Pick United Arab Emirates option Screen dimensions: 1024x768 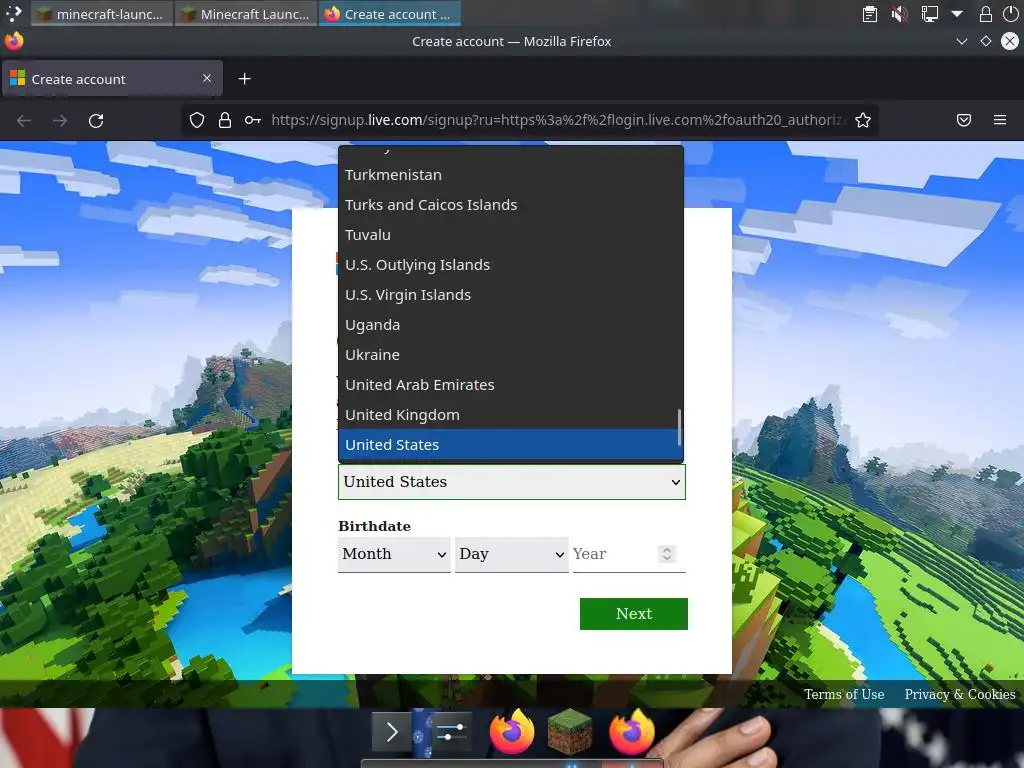pyautogui.click(x=511, y=385)
